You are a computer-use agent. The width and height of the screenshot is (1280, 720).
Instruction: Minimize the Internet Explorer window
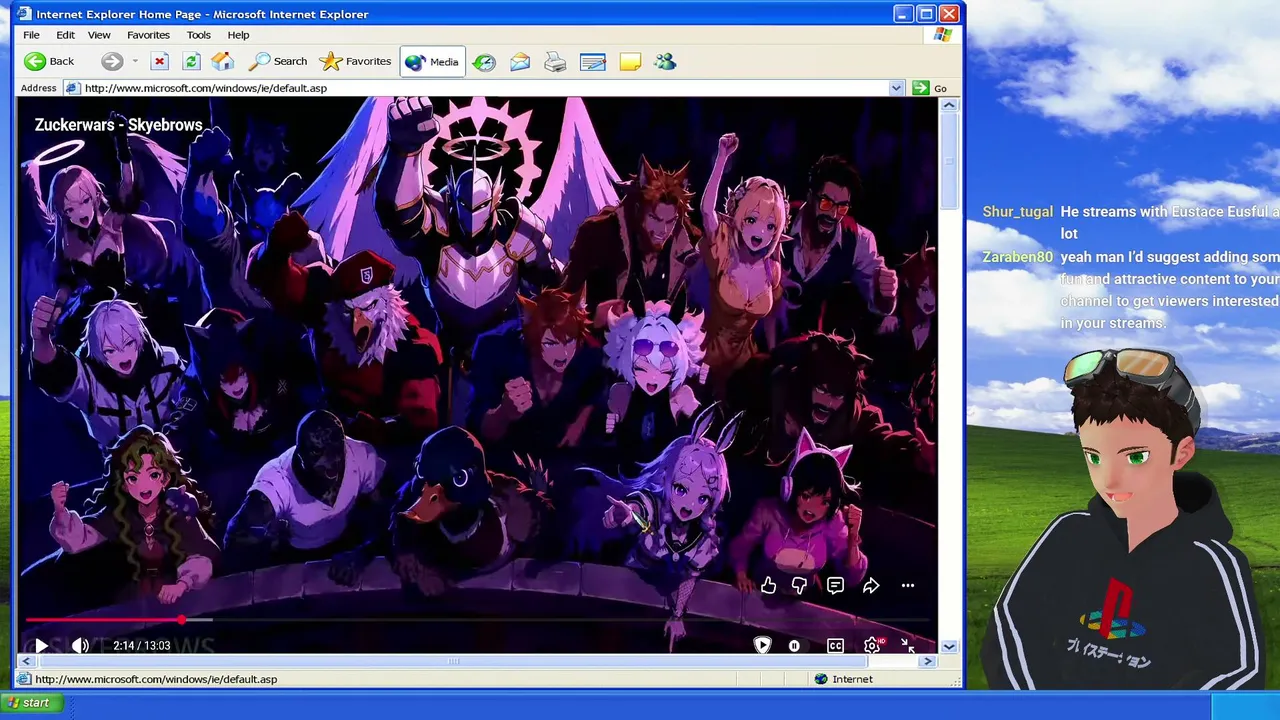903,14
